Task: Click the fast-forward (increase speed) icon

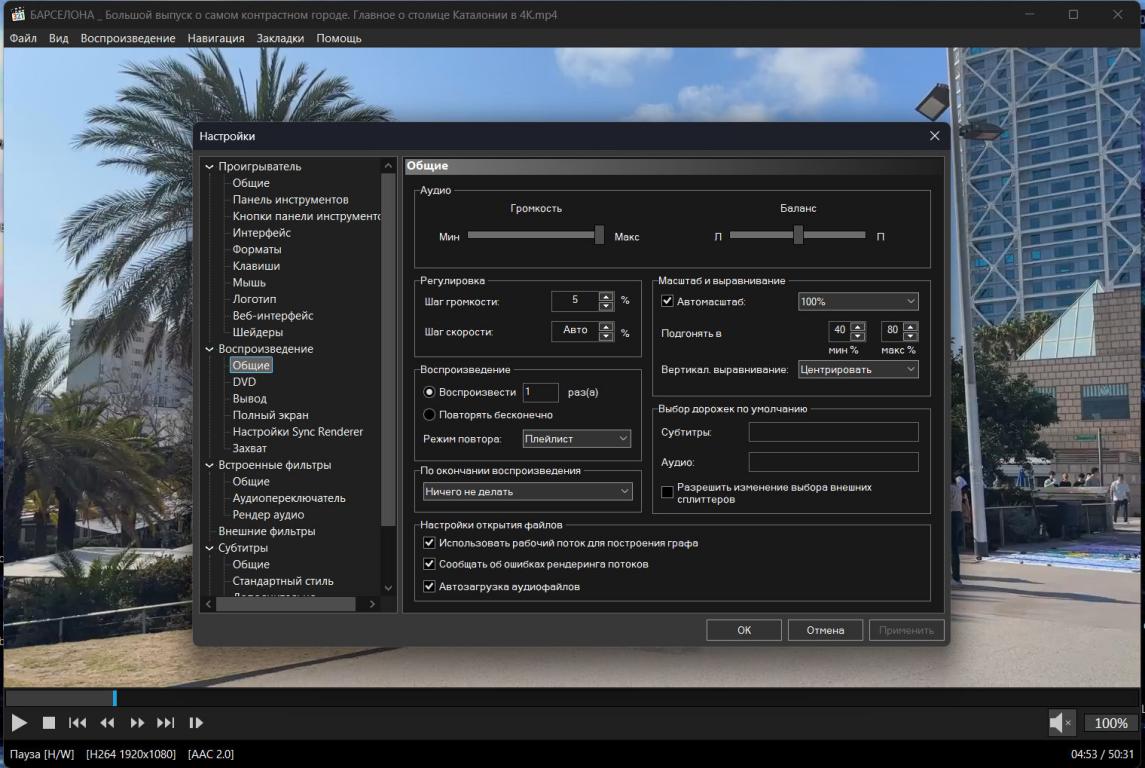Action: click(x=137, y=722)
